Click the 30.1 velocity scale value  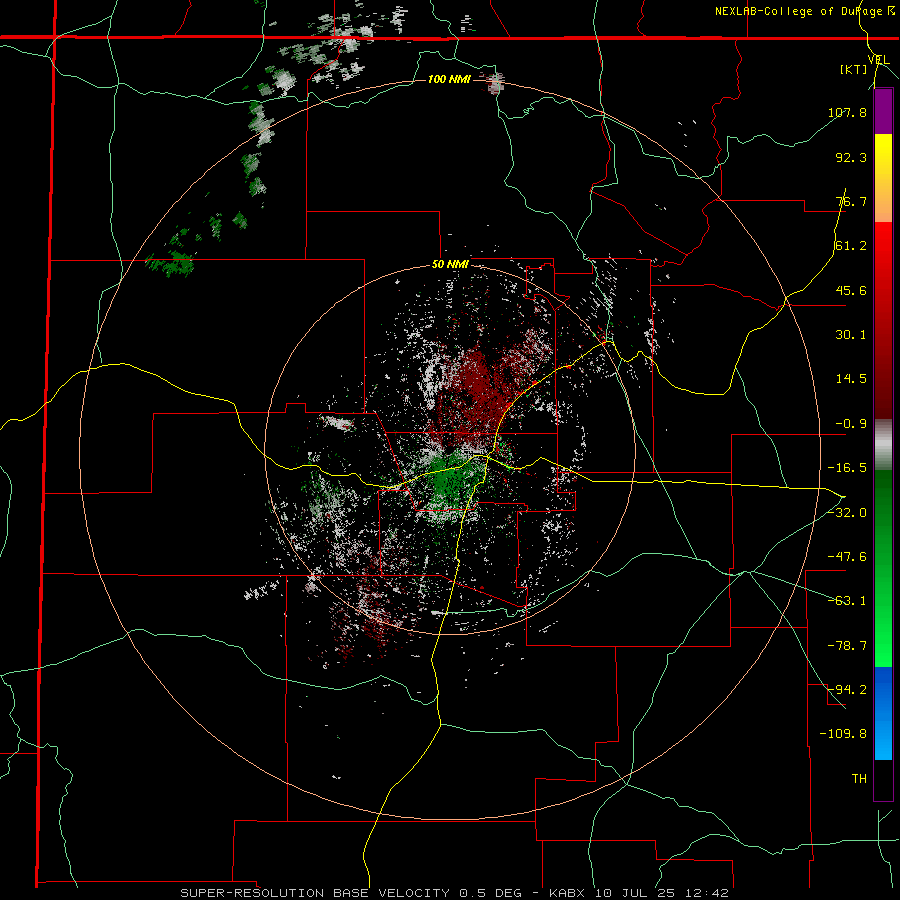pos(851,335)
